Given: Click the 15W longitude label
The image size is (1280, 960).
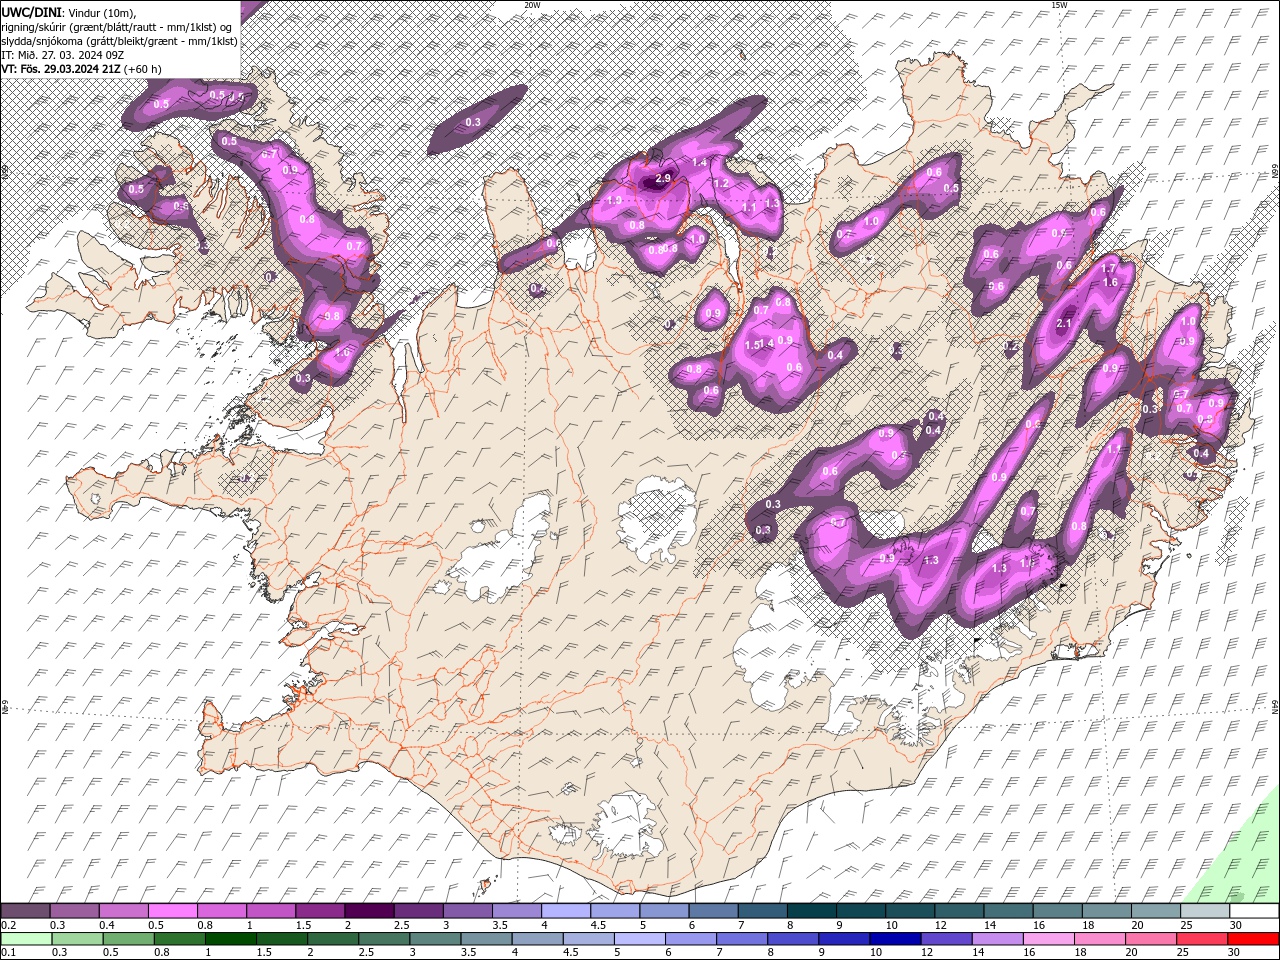Looking at the screenshot, I should tap(1059, 5).
